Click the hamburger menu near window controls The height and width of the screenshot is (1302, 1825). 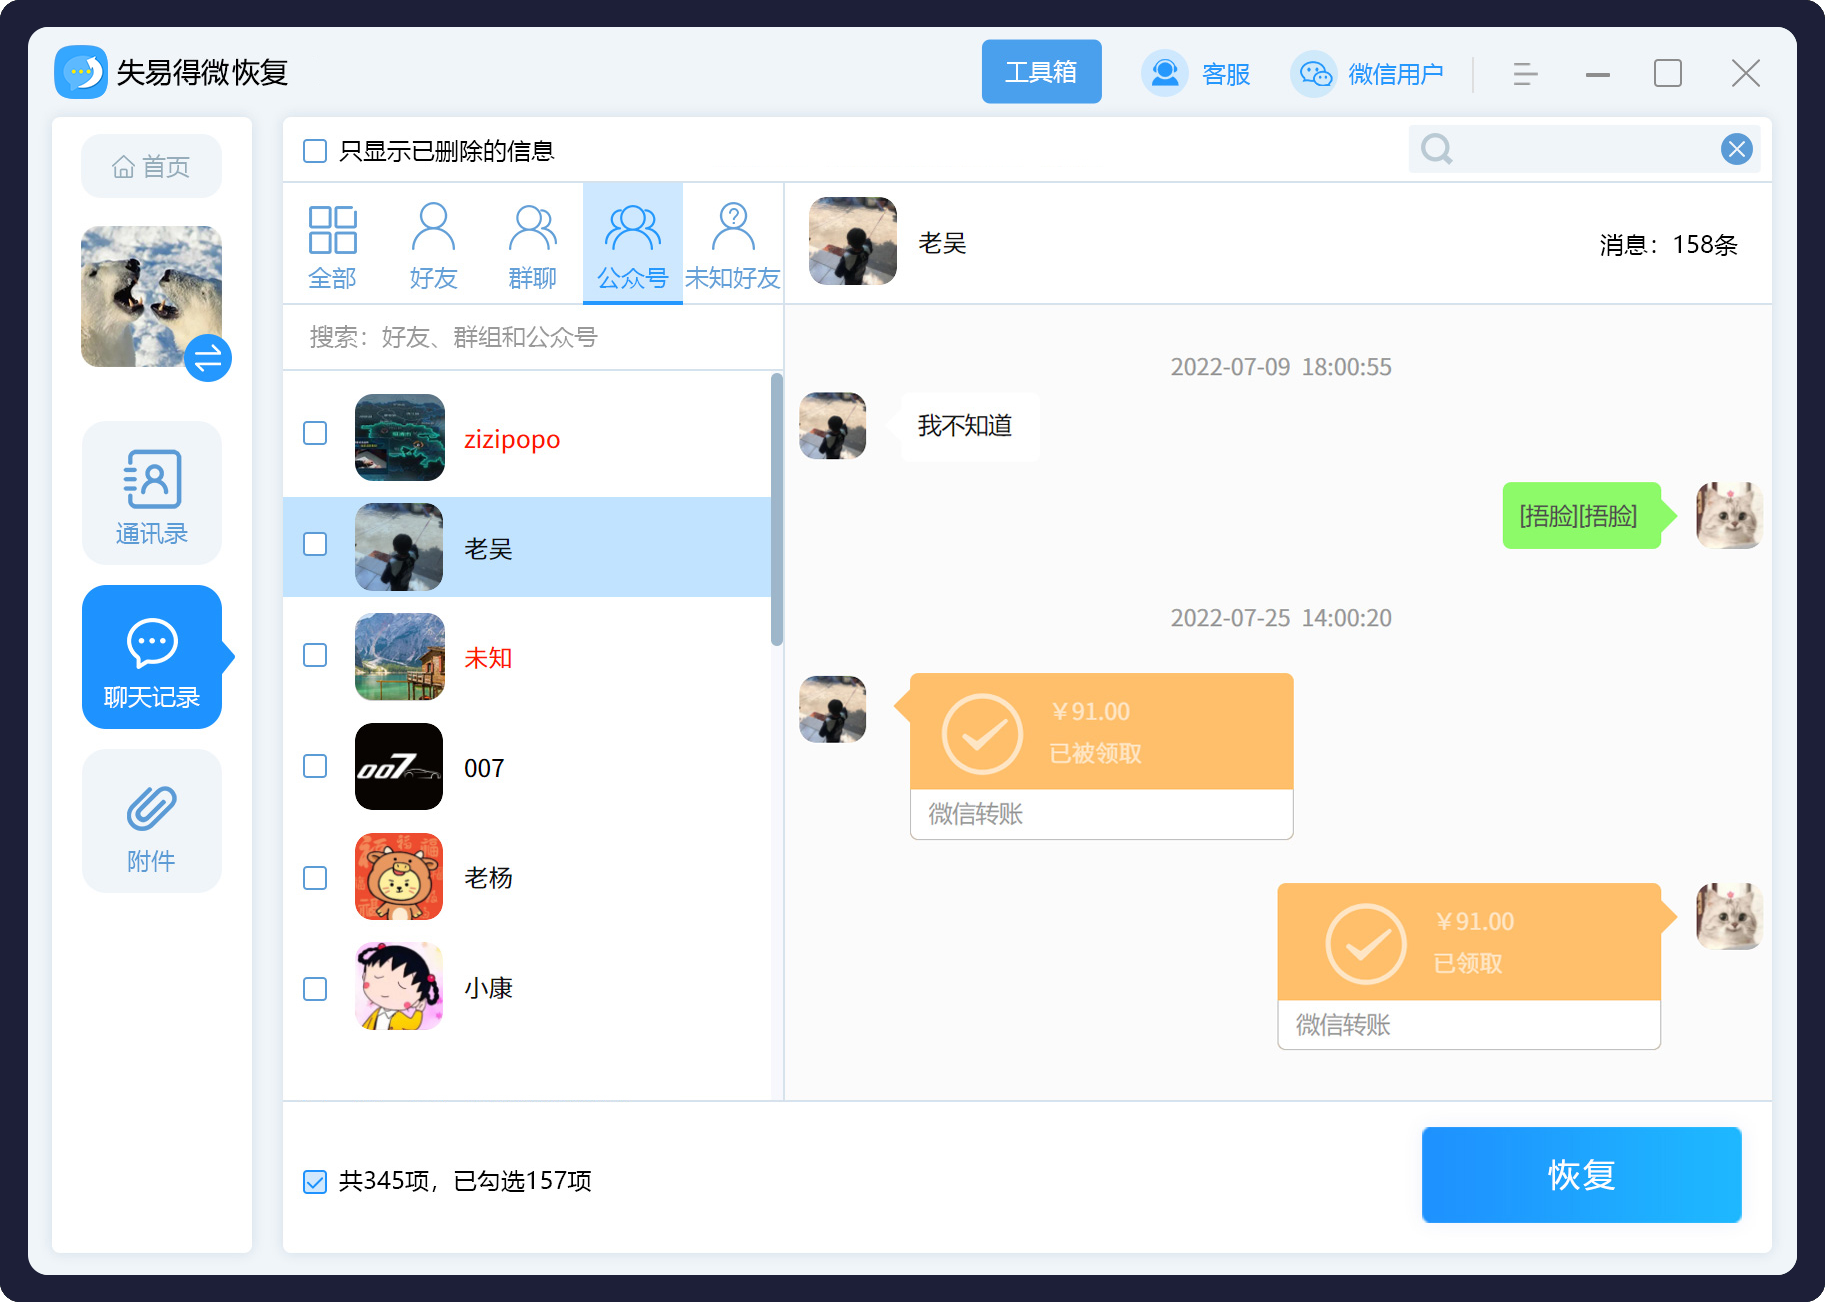(x=1524, y=74)
